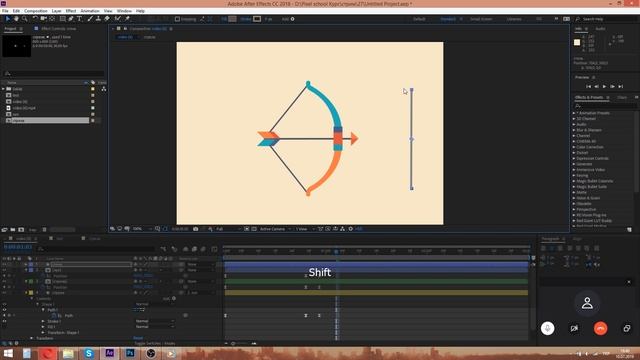640x360 pixels.
Task: Open the Layer menu
Action: [x=57, y=11]
